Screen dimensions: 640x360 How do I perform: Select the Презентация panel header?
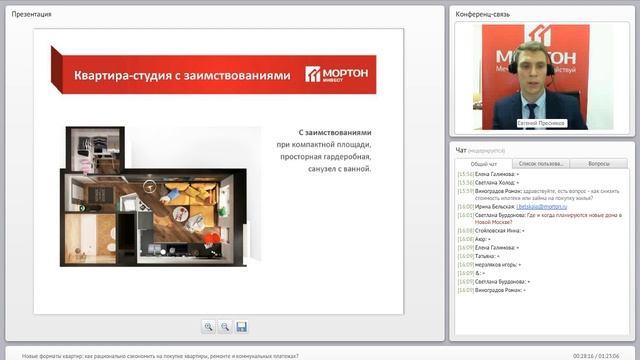pos(31,14)
